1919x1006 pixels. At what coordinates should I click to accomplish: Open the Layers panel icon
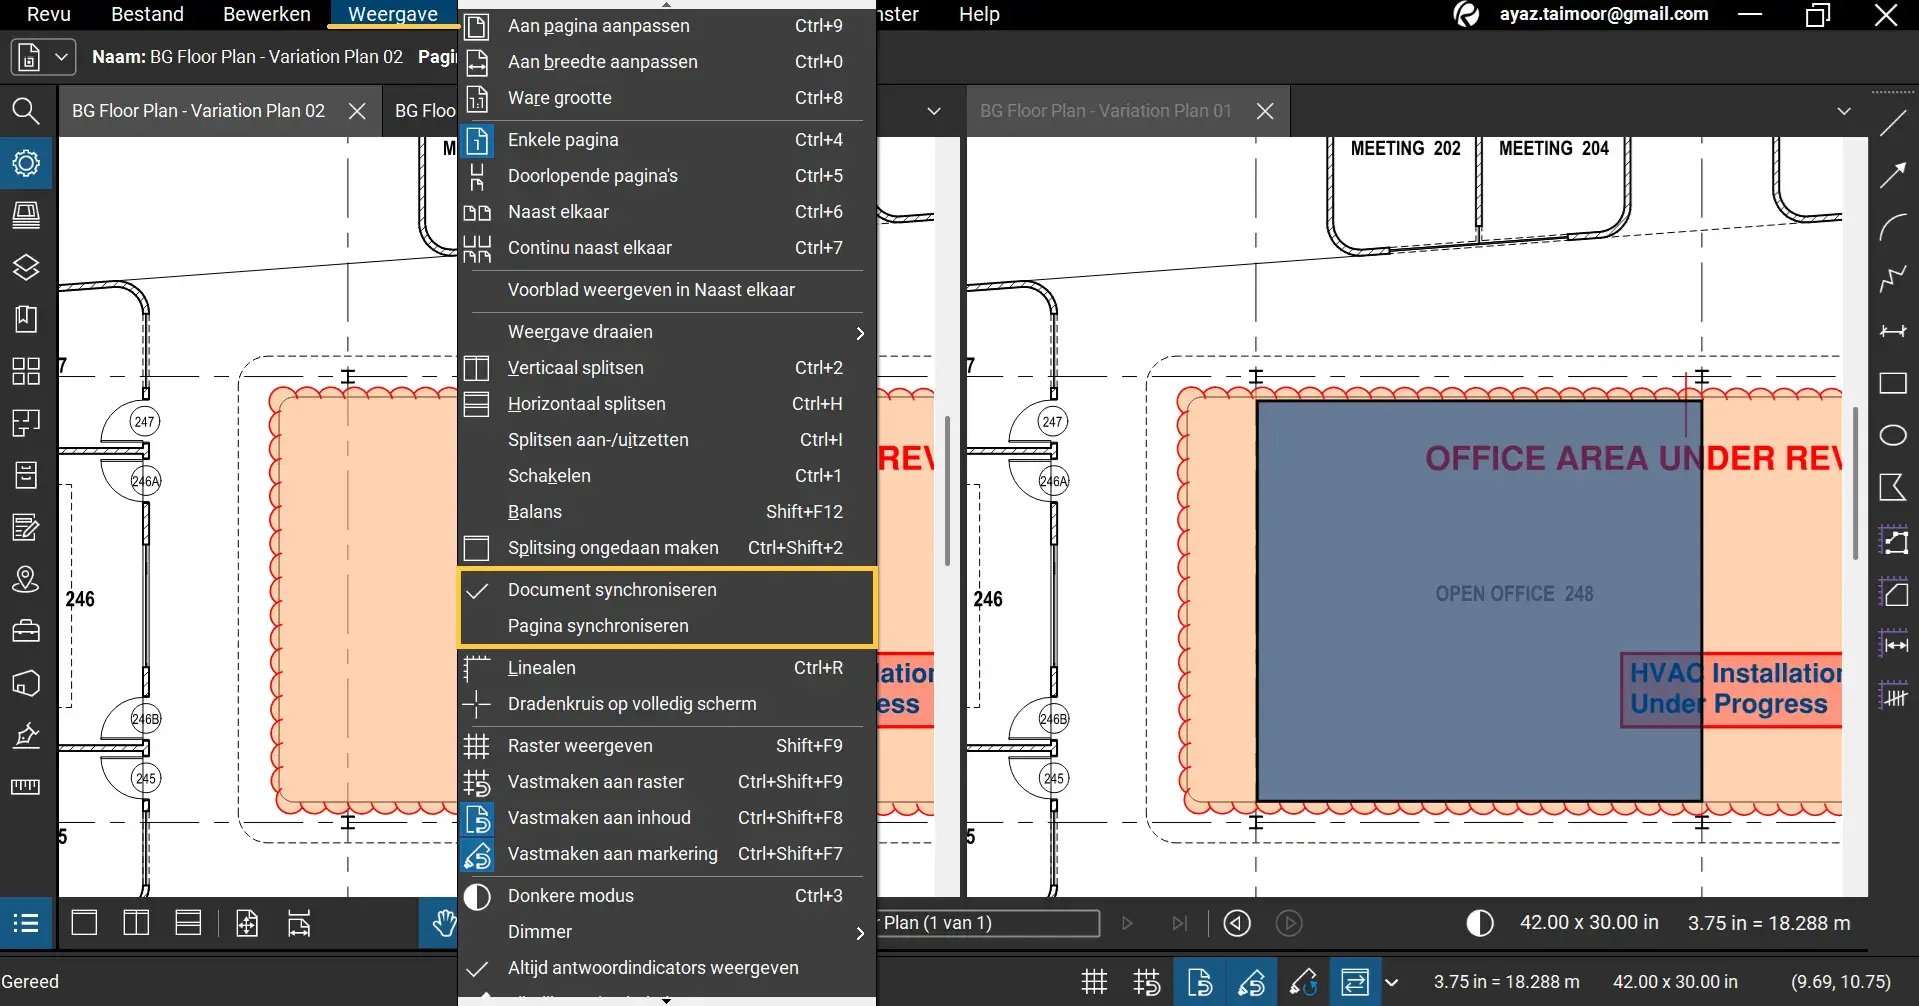26,267
